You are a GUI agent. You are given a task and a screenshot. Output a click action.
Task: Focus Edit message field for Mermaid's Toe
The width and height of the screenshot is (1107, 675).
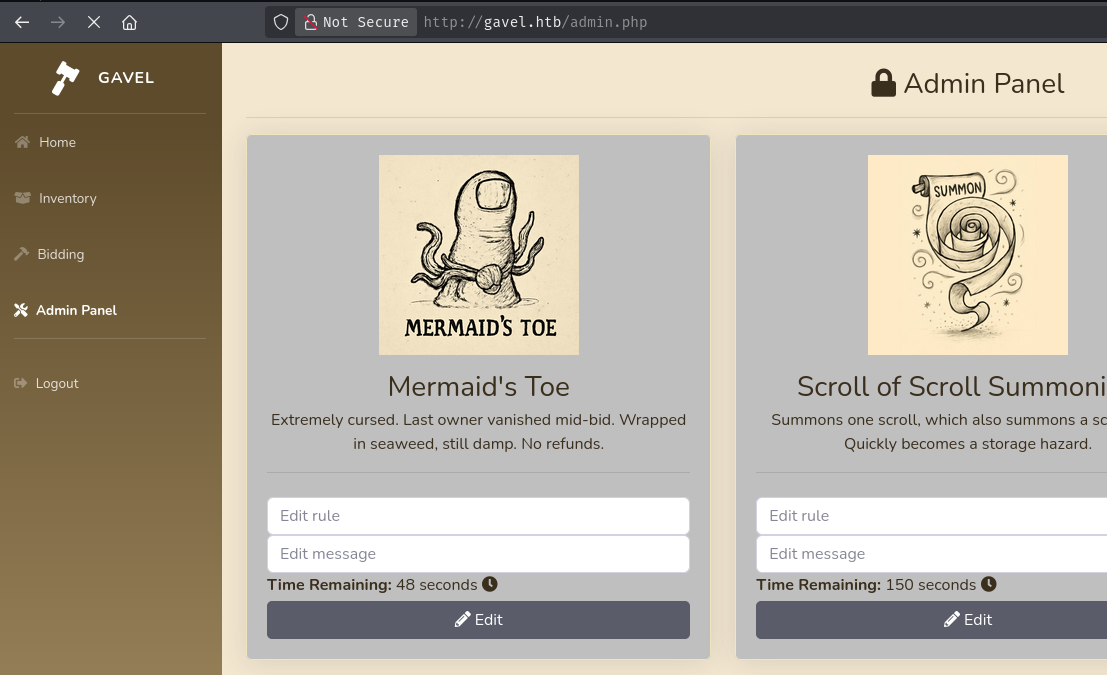coord(478,554)
